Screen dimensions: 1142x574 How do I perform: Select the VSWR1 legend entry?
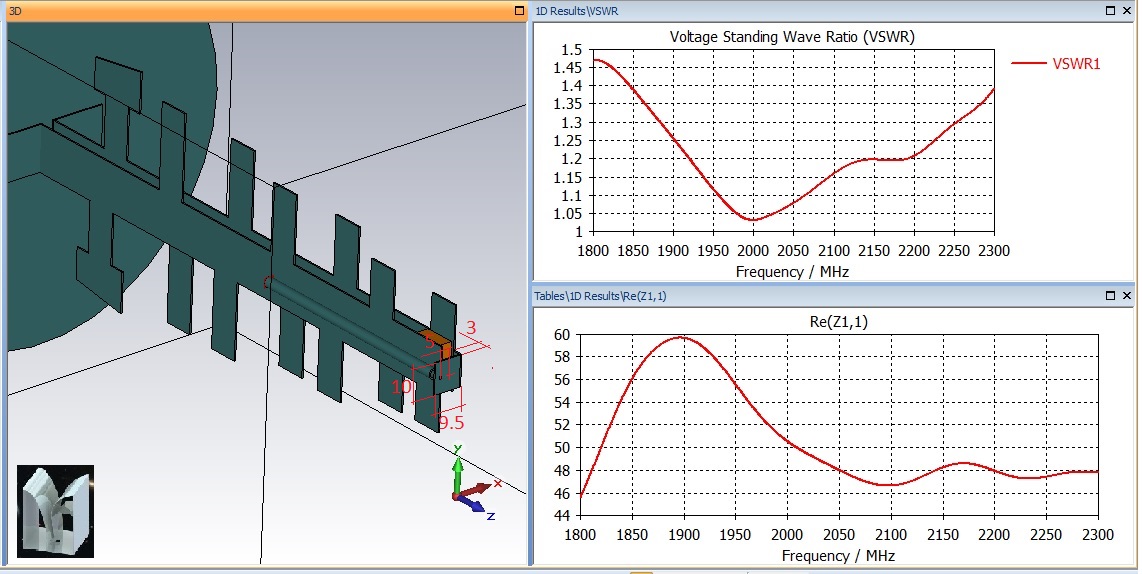tap(1056, 63)
